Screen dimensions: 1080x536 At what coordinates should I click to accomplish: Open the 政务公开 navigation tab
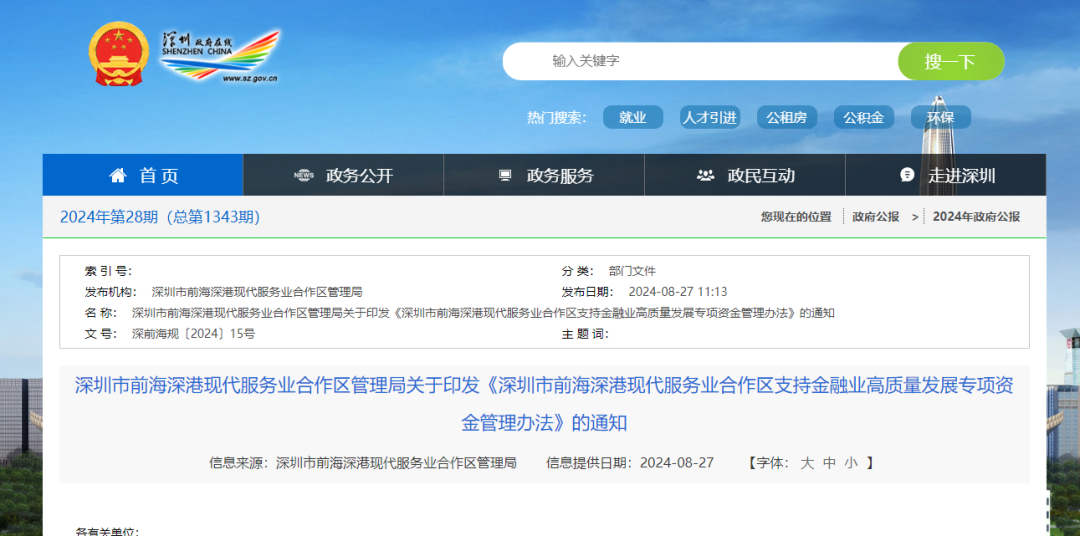(344, 175)
